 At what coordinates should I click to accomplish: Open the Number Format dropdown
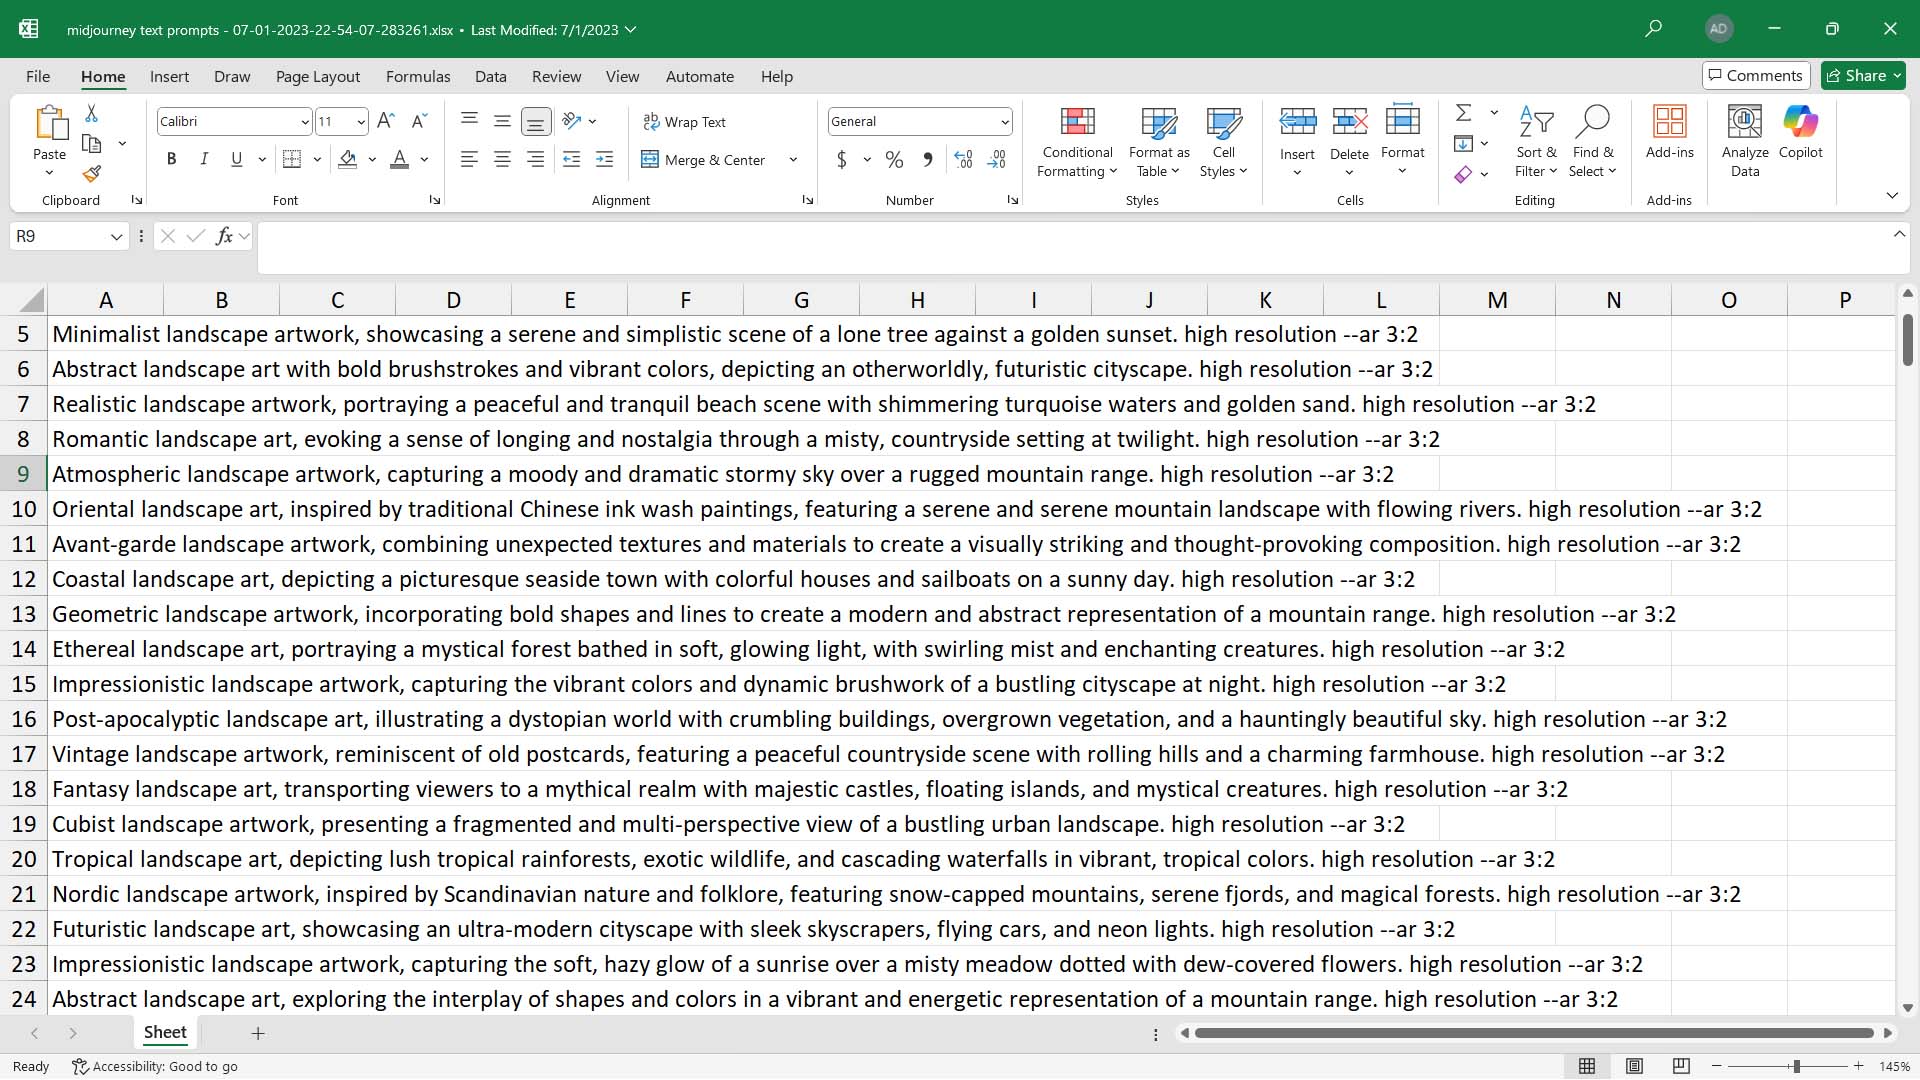(1005, 121)
